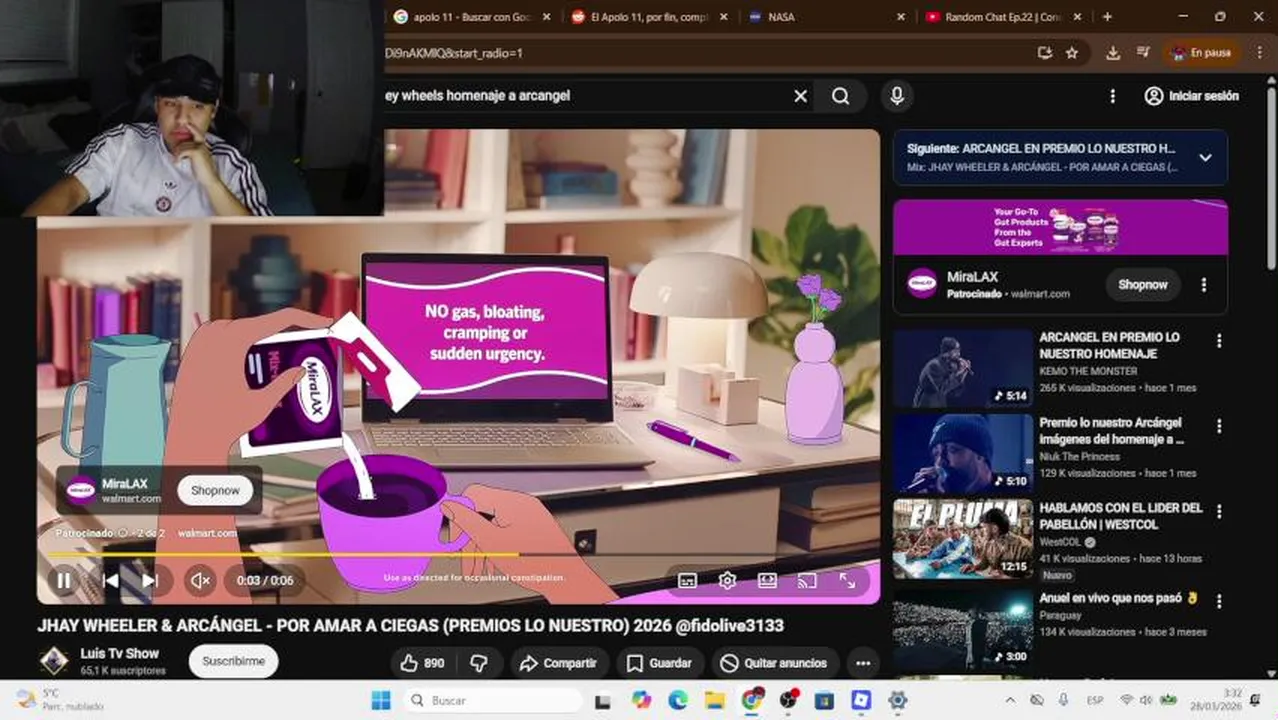Switch to theater mode view
Viewport: 1278px width, 720px height.
(767, 580)
